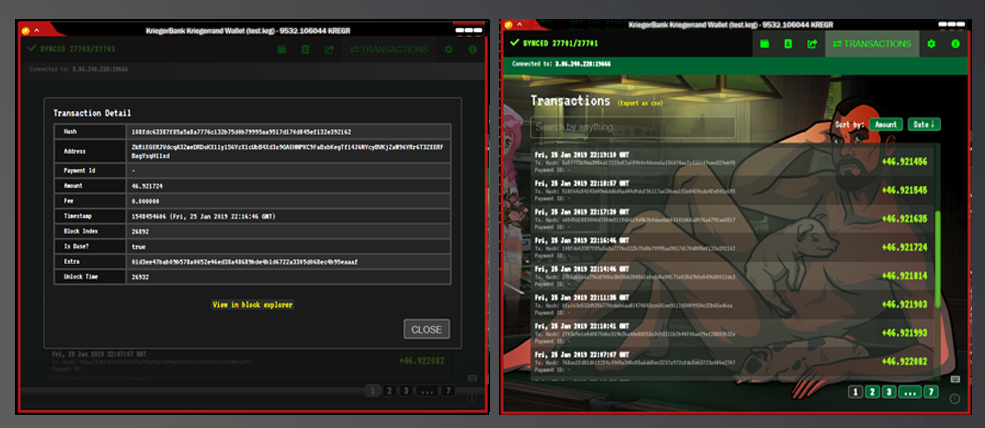
Task: Open transaction dated 22:19:10 GMT
Action: [731, 162]
